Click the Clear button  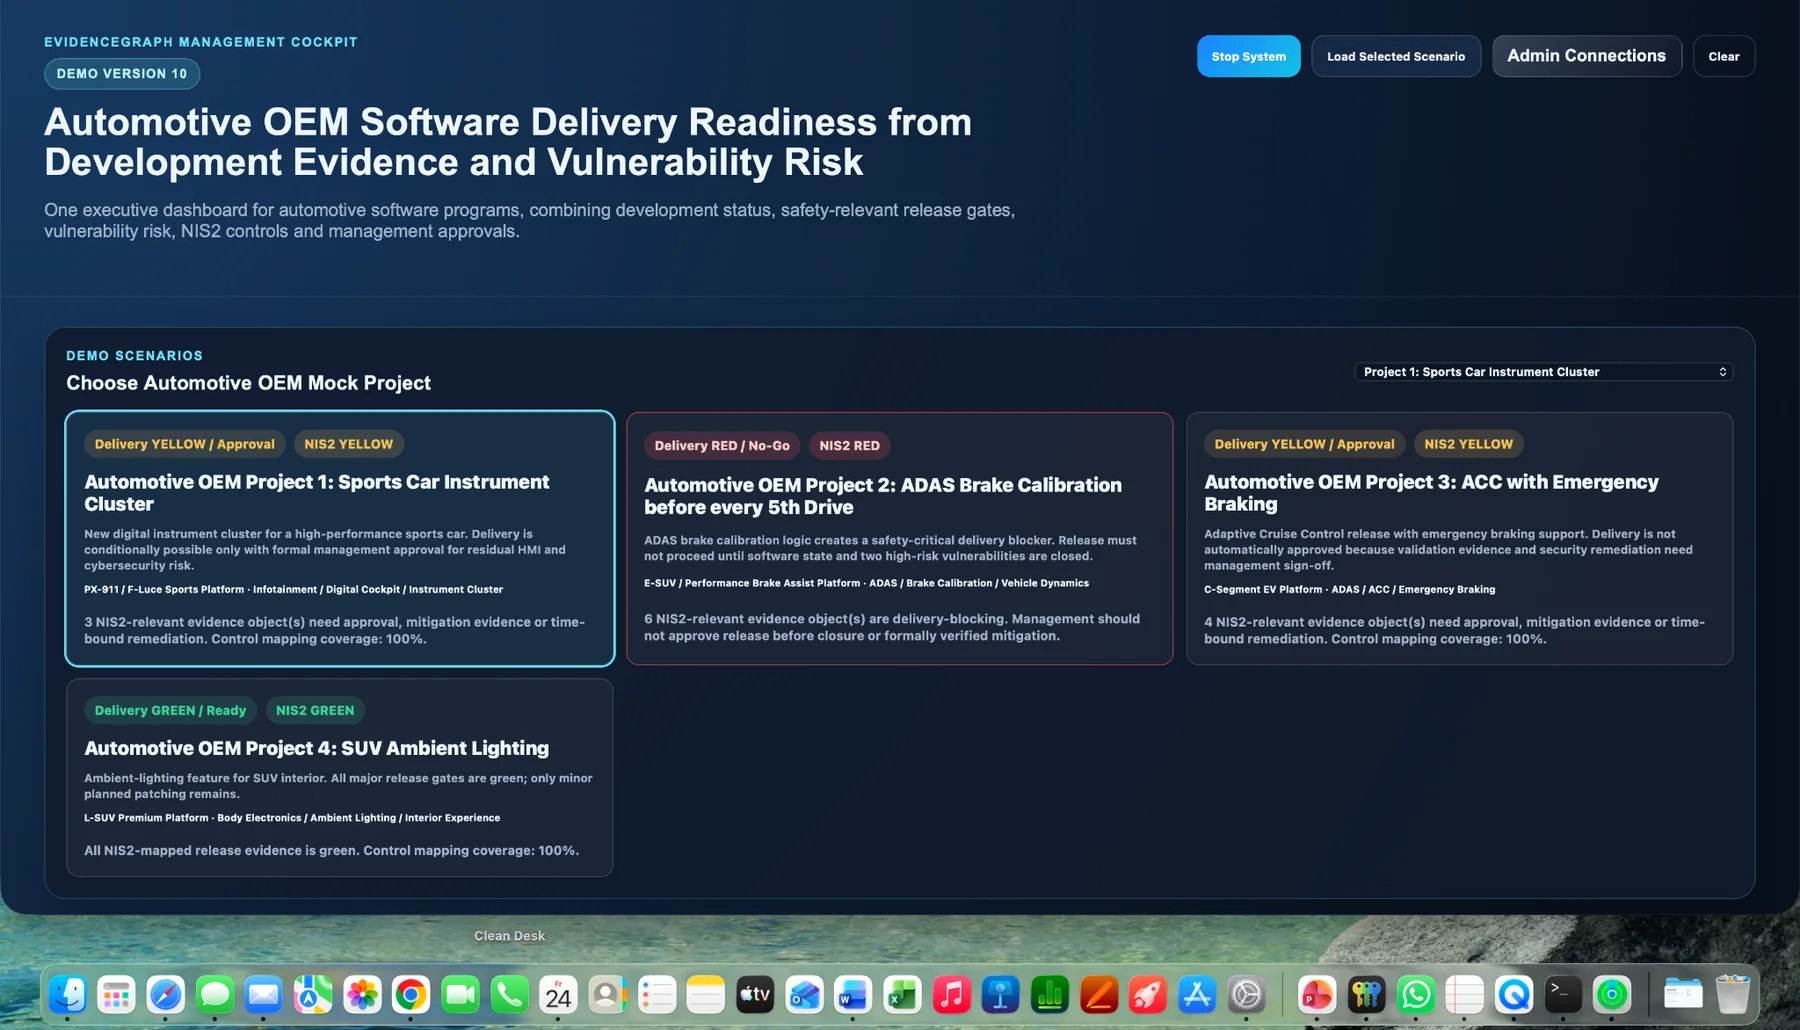coord(1723,56)
